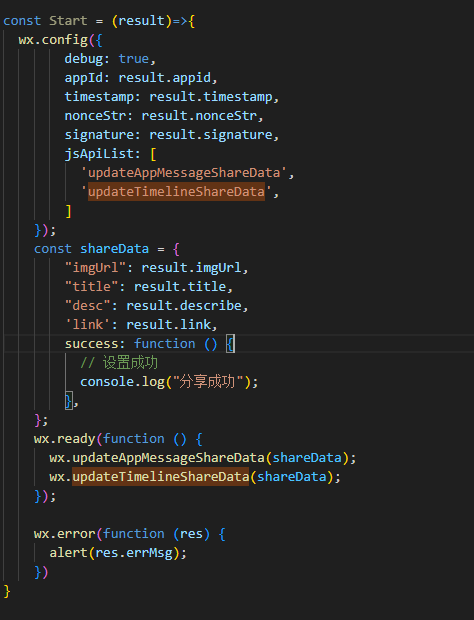Click the yellow closing bracket of jsApiList
Viewport: 474px width, 620px height.
pos(68,211)
